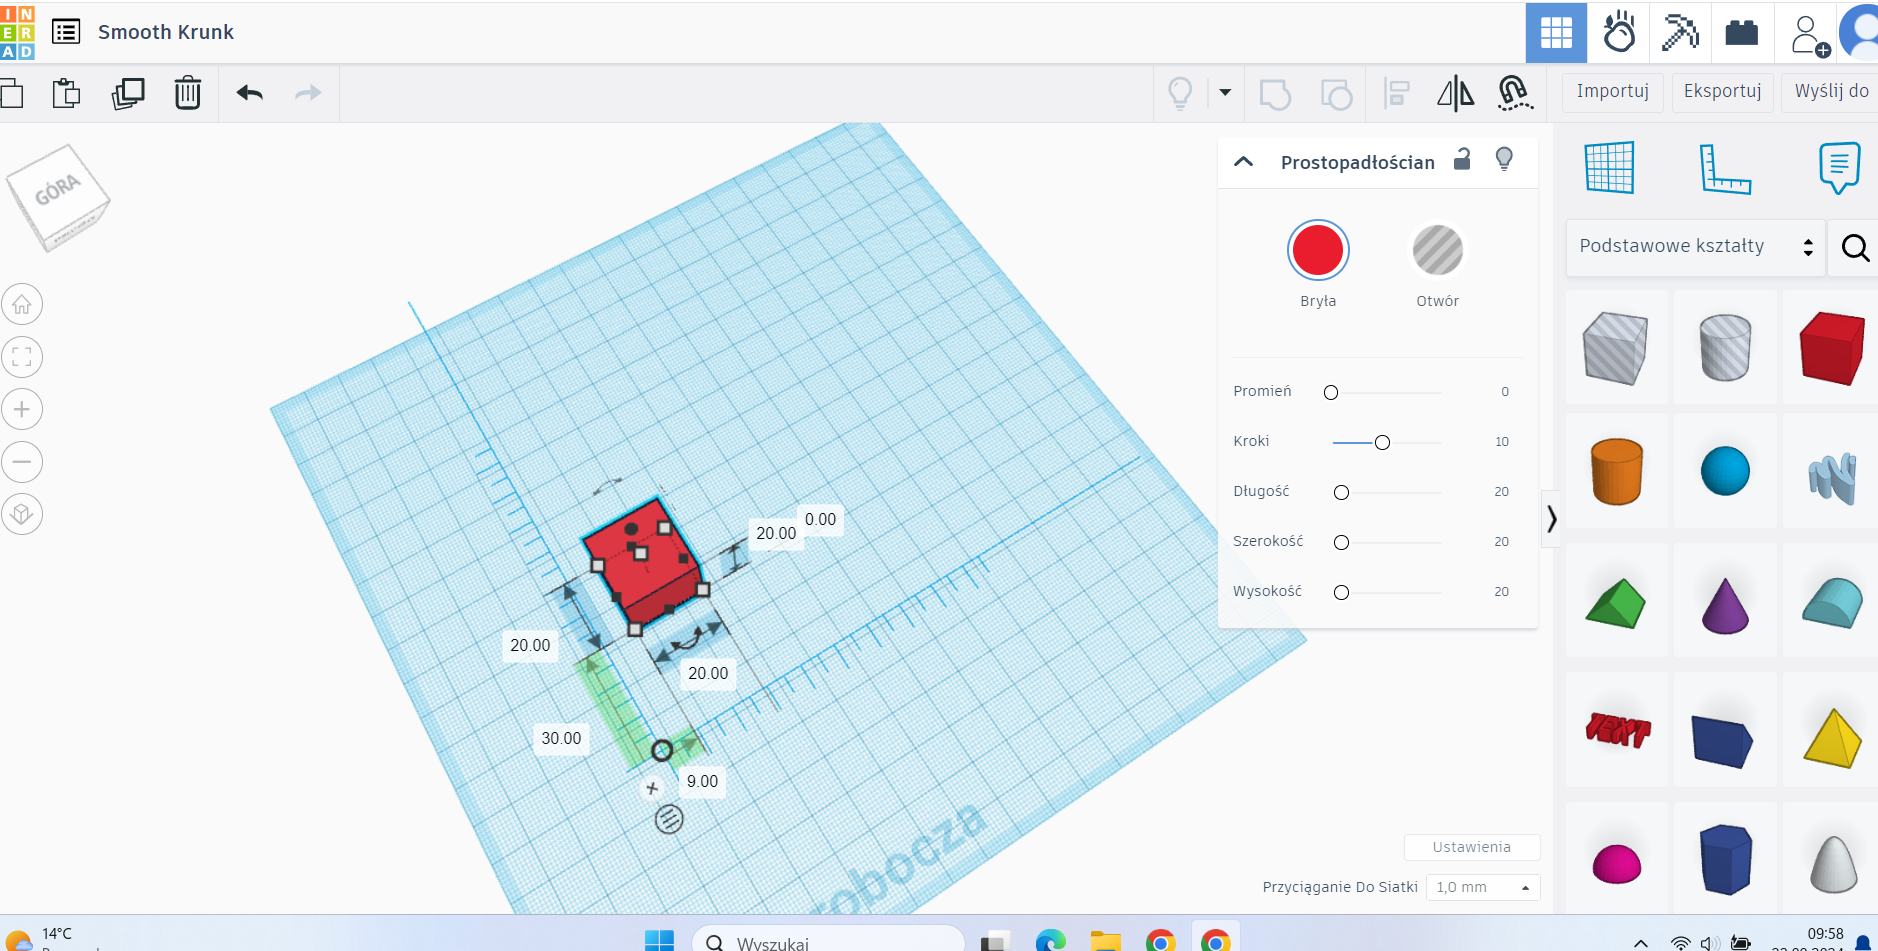Image resolution: width=1878 pixels, height=951 pixels.
Task: Pick the scribble shape
Action: (1832, 478)
